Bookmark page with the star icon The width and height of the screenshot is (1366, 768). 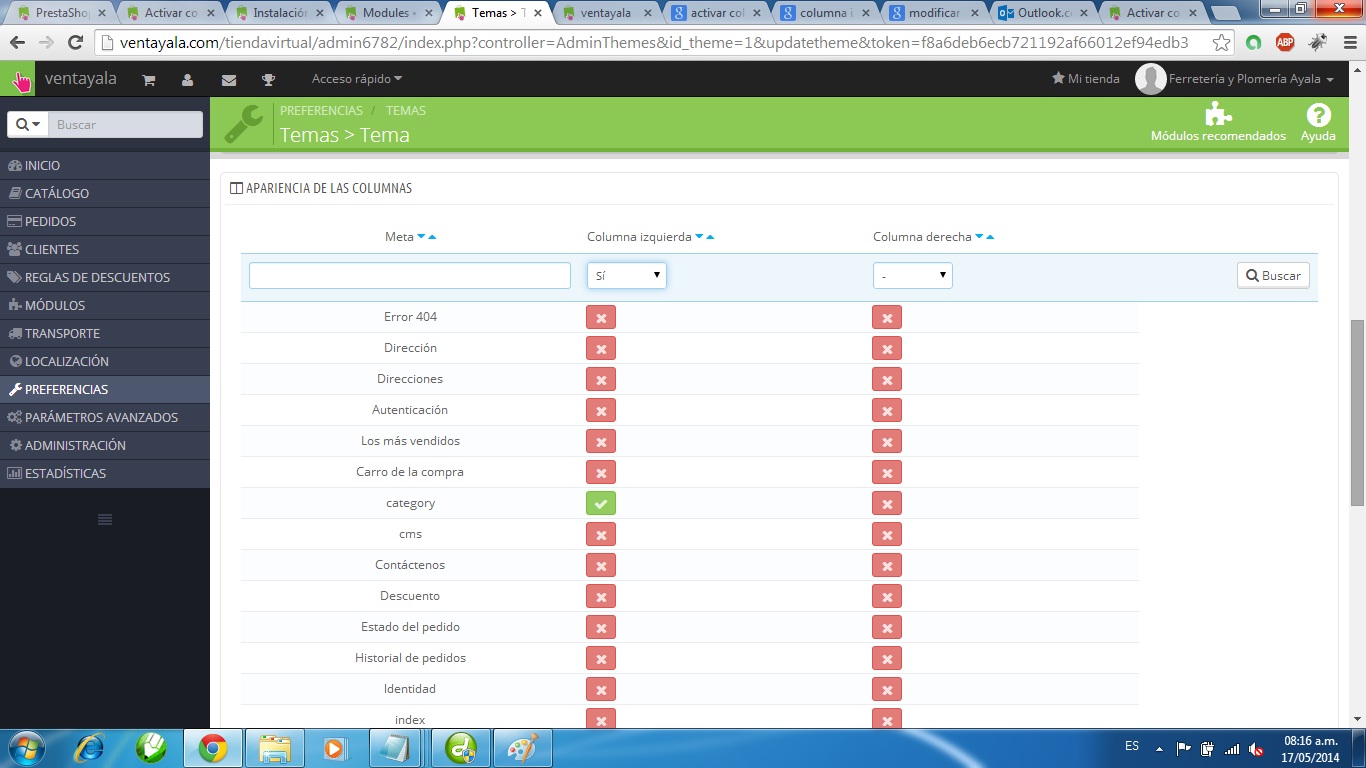(1221, 43)
